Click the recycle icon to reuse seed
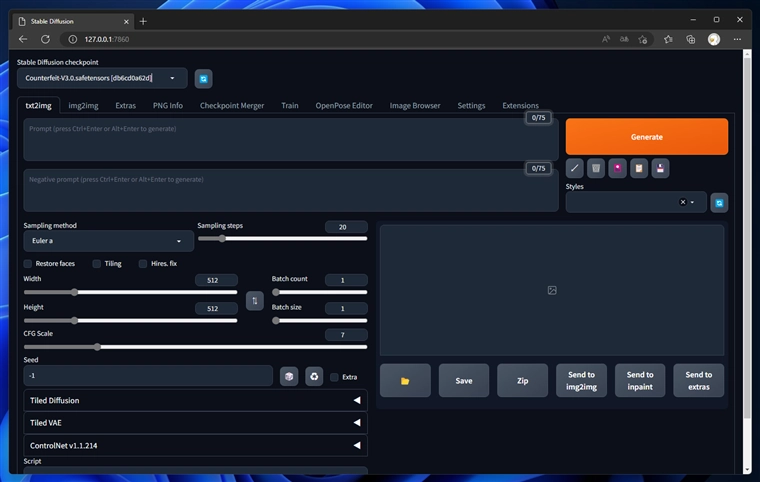The image size is (760, 482). tap(314, 376)
